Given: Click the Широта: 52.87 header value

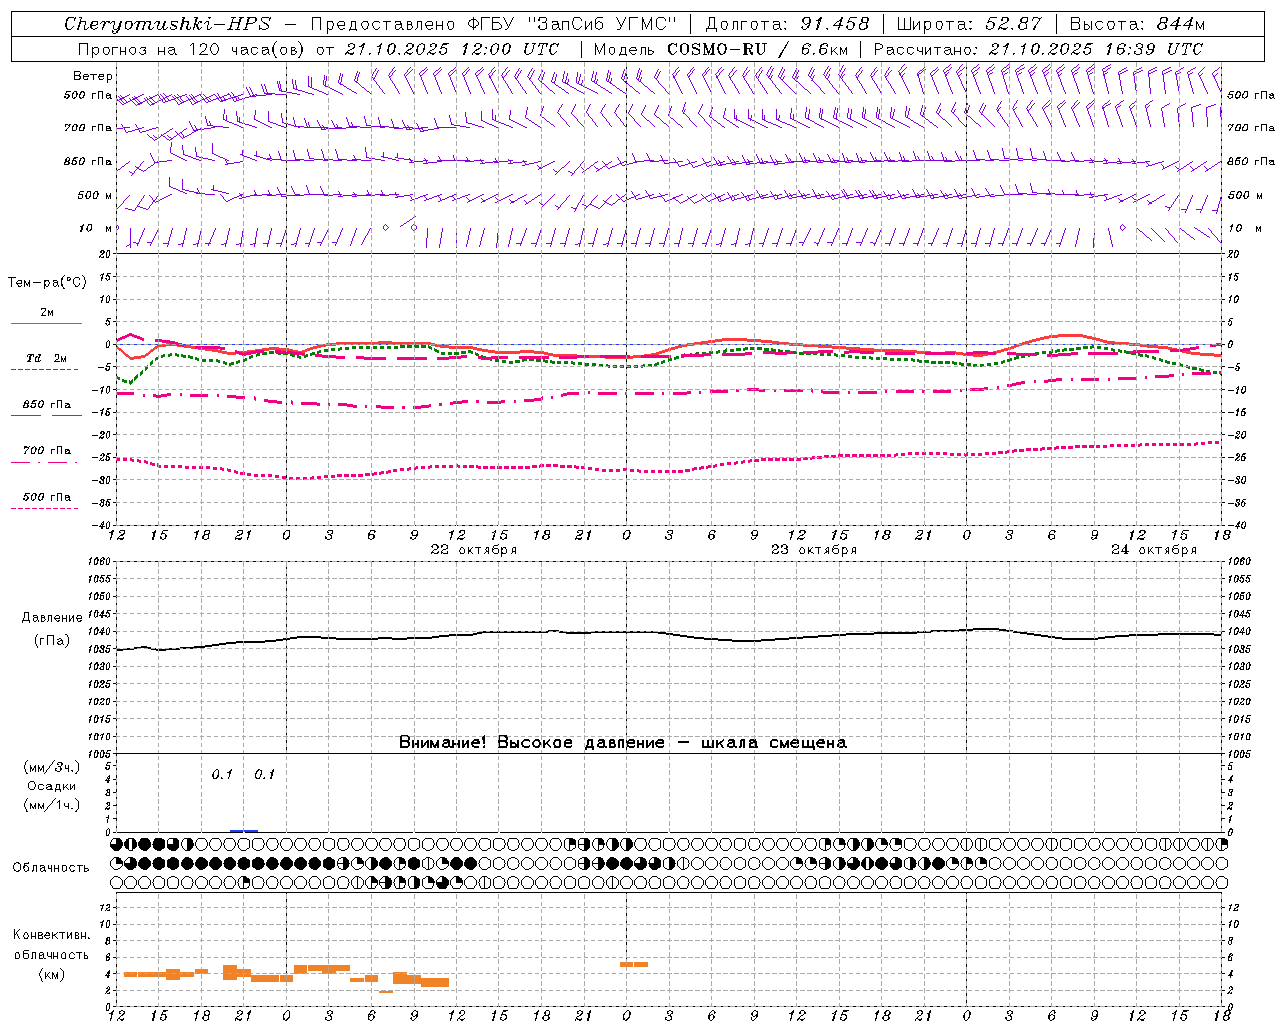Looking at the screenshot, I should (x=969, y=24).
